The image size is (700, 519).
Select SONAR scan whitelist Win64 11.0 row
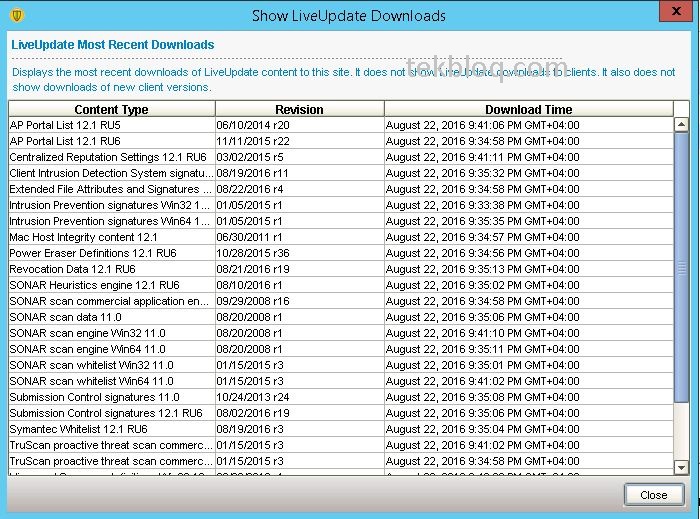pos(341,382)
